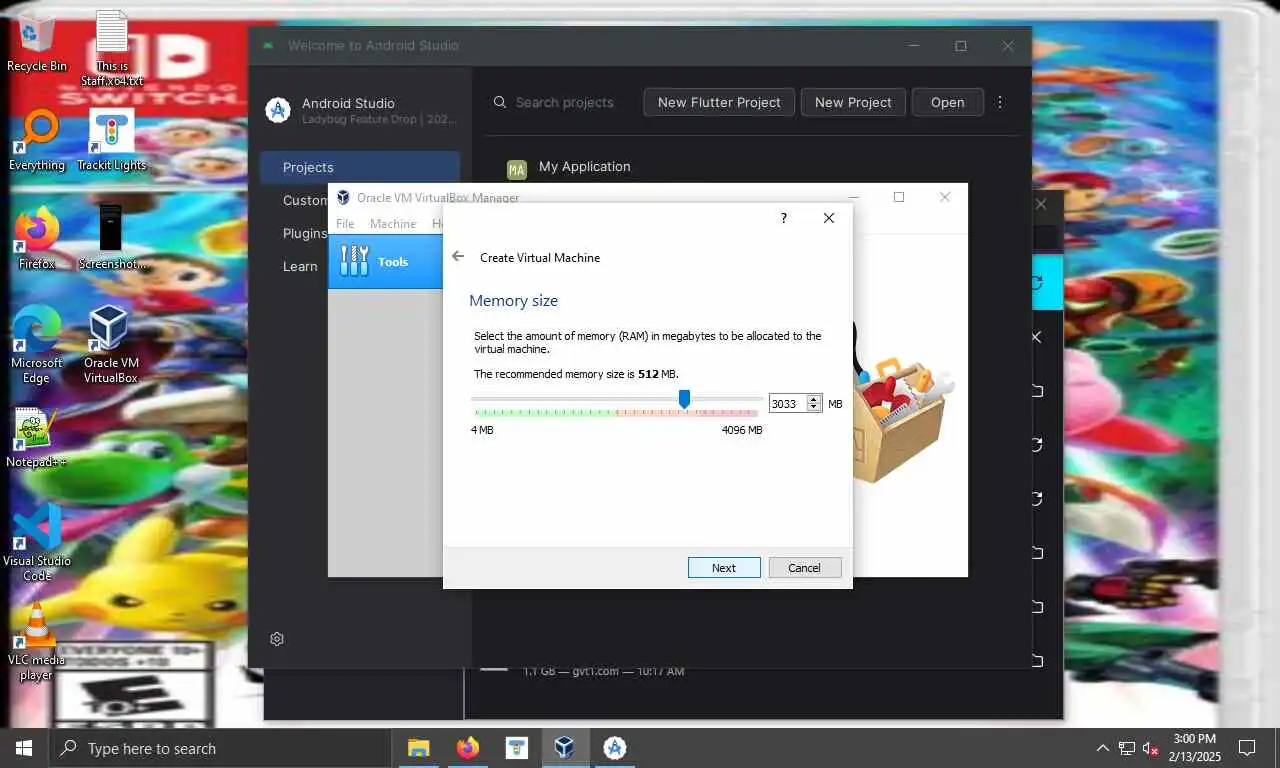Launch the Everything search shortcut
Screen dimensions: 1280x768
pos(37,140)
